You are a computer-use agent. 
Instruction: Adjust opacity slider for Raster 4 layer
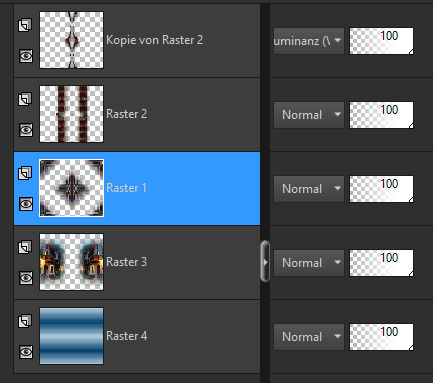click(x=381, y=337)
